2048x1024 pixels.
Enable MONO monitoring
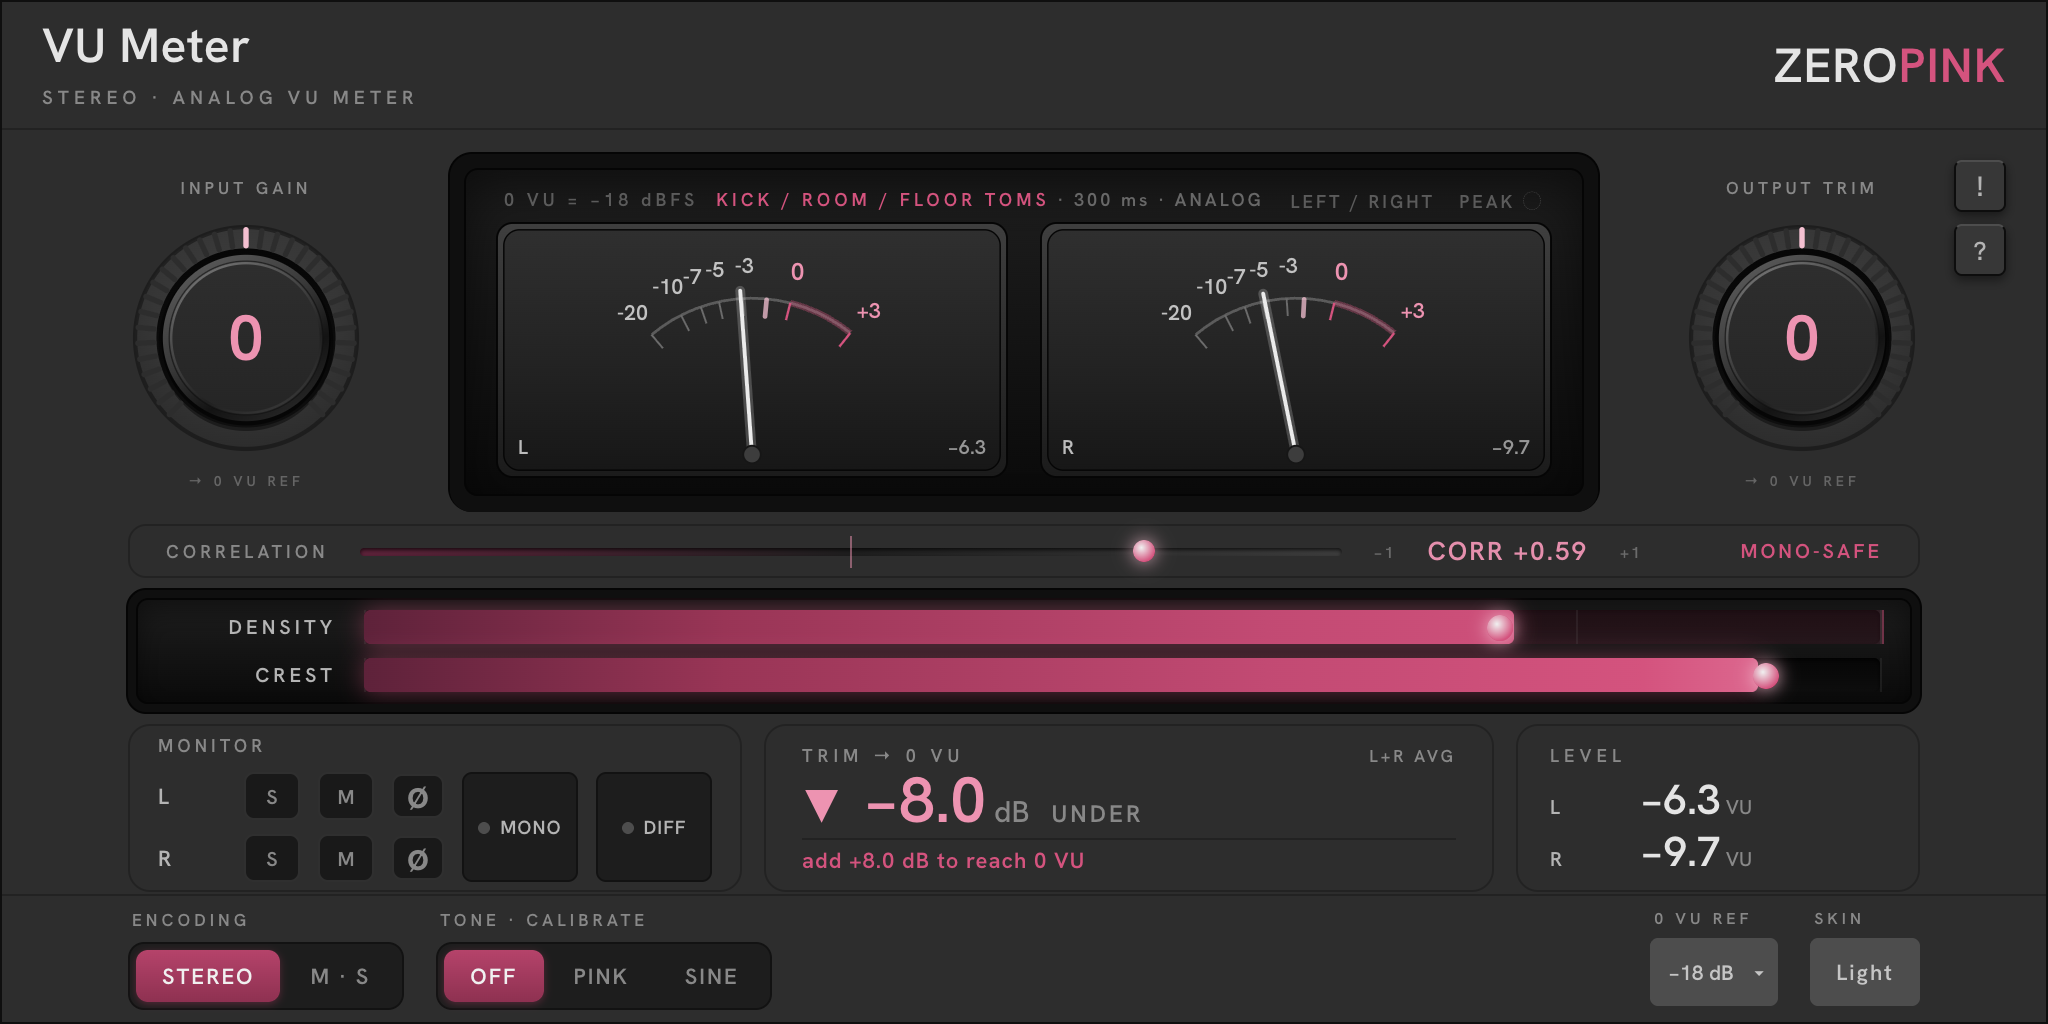[x=520, y=827]
